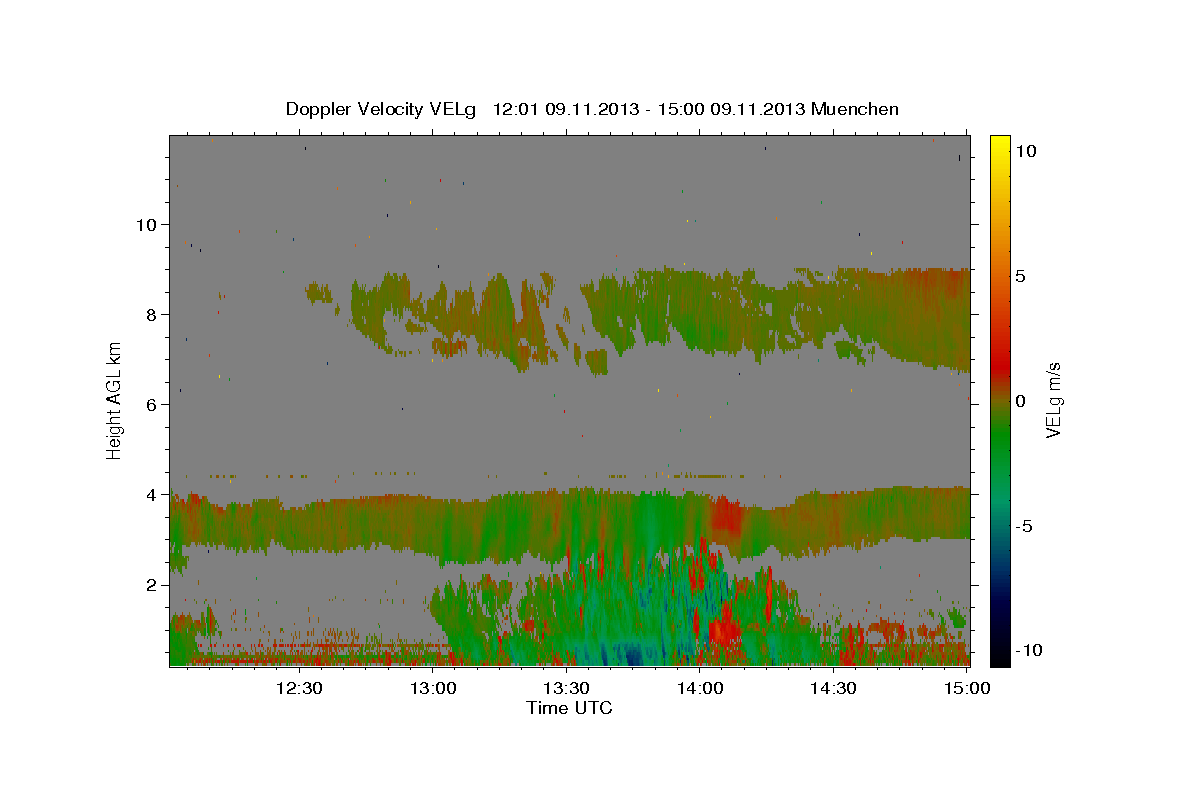Click the 15:00 time axis label
The height and width of the screenshot is (800, 1200).
[x=967, y=688]
